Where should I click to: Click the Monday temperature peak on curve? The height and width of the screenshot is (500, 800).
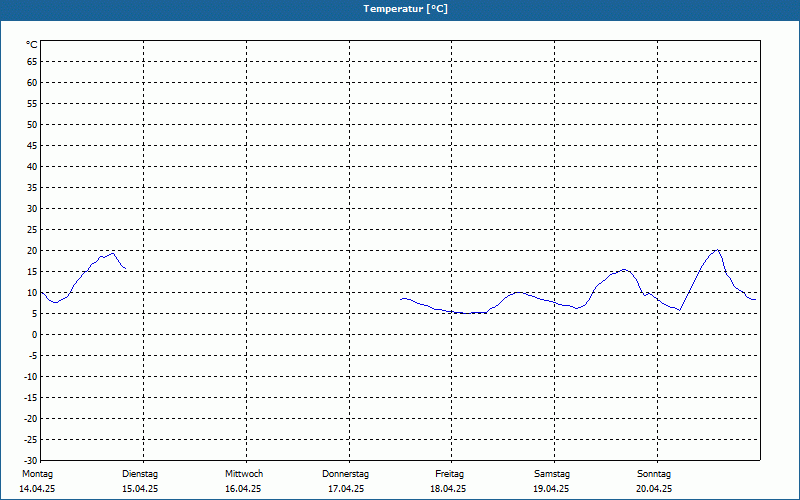[113, 254]
